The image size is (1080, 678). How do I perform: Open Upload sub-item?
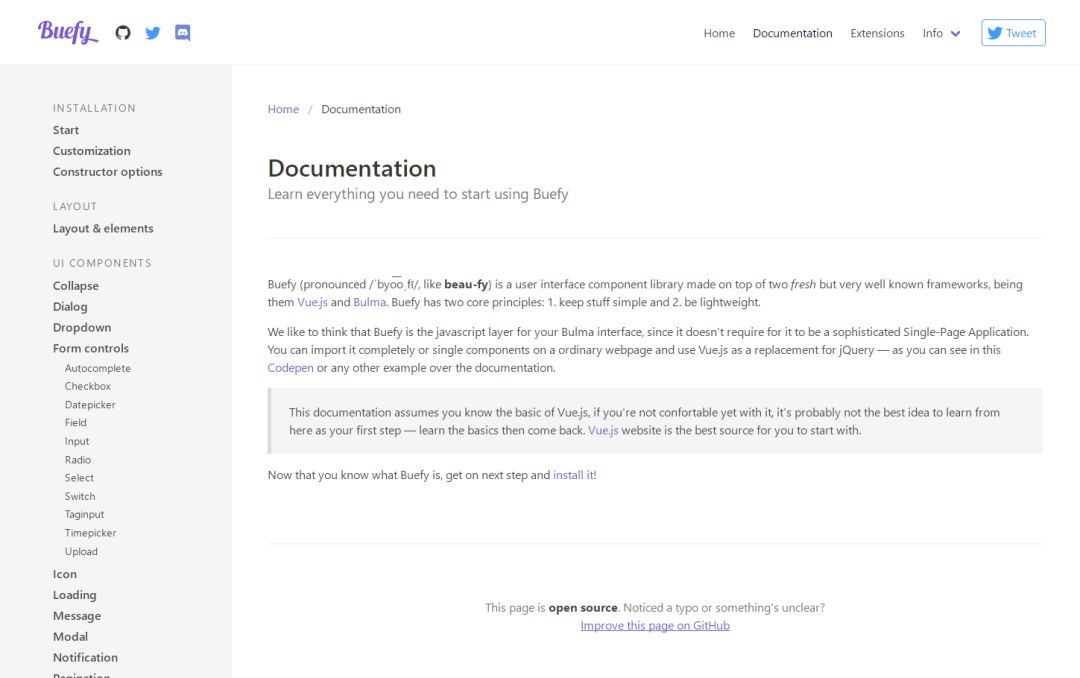pyautogui.click(x=81, y=551)
